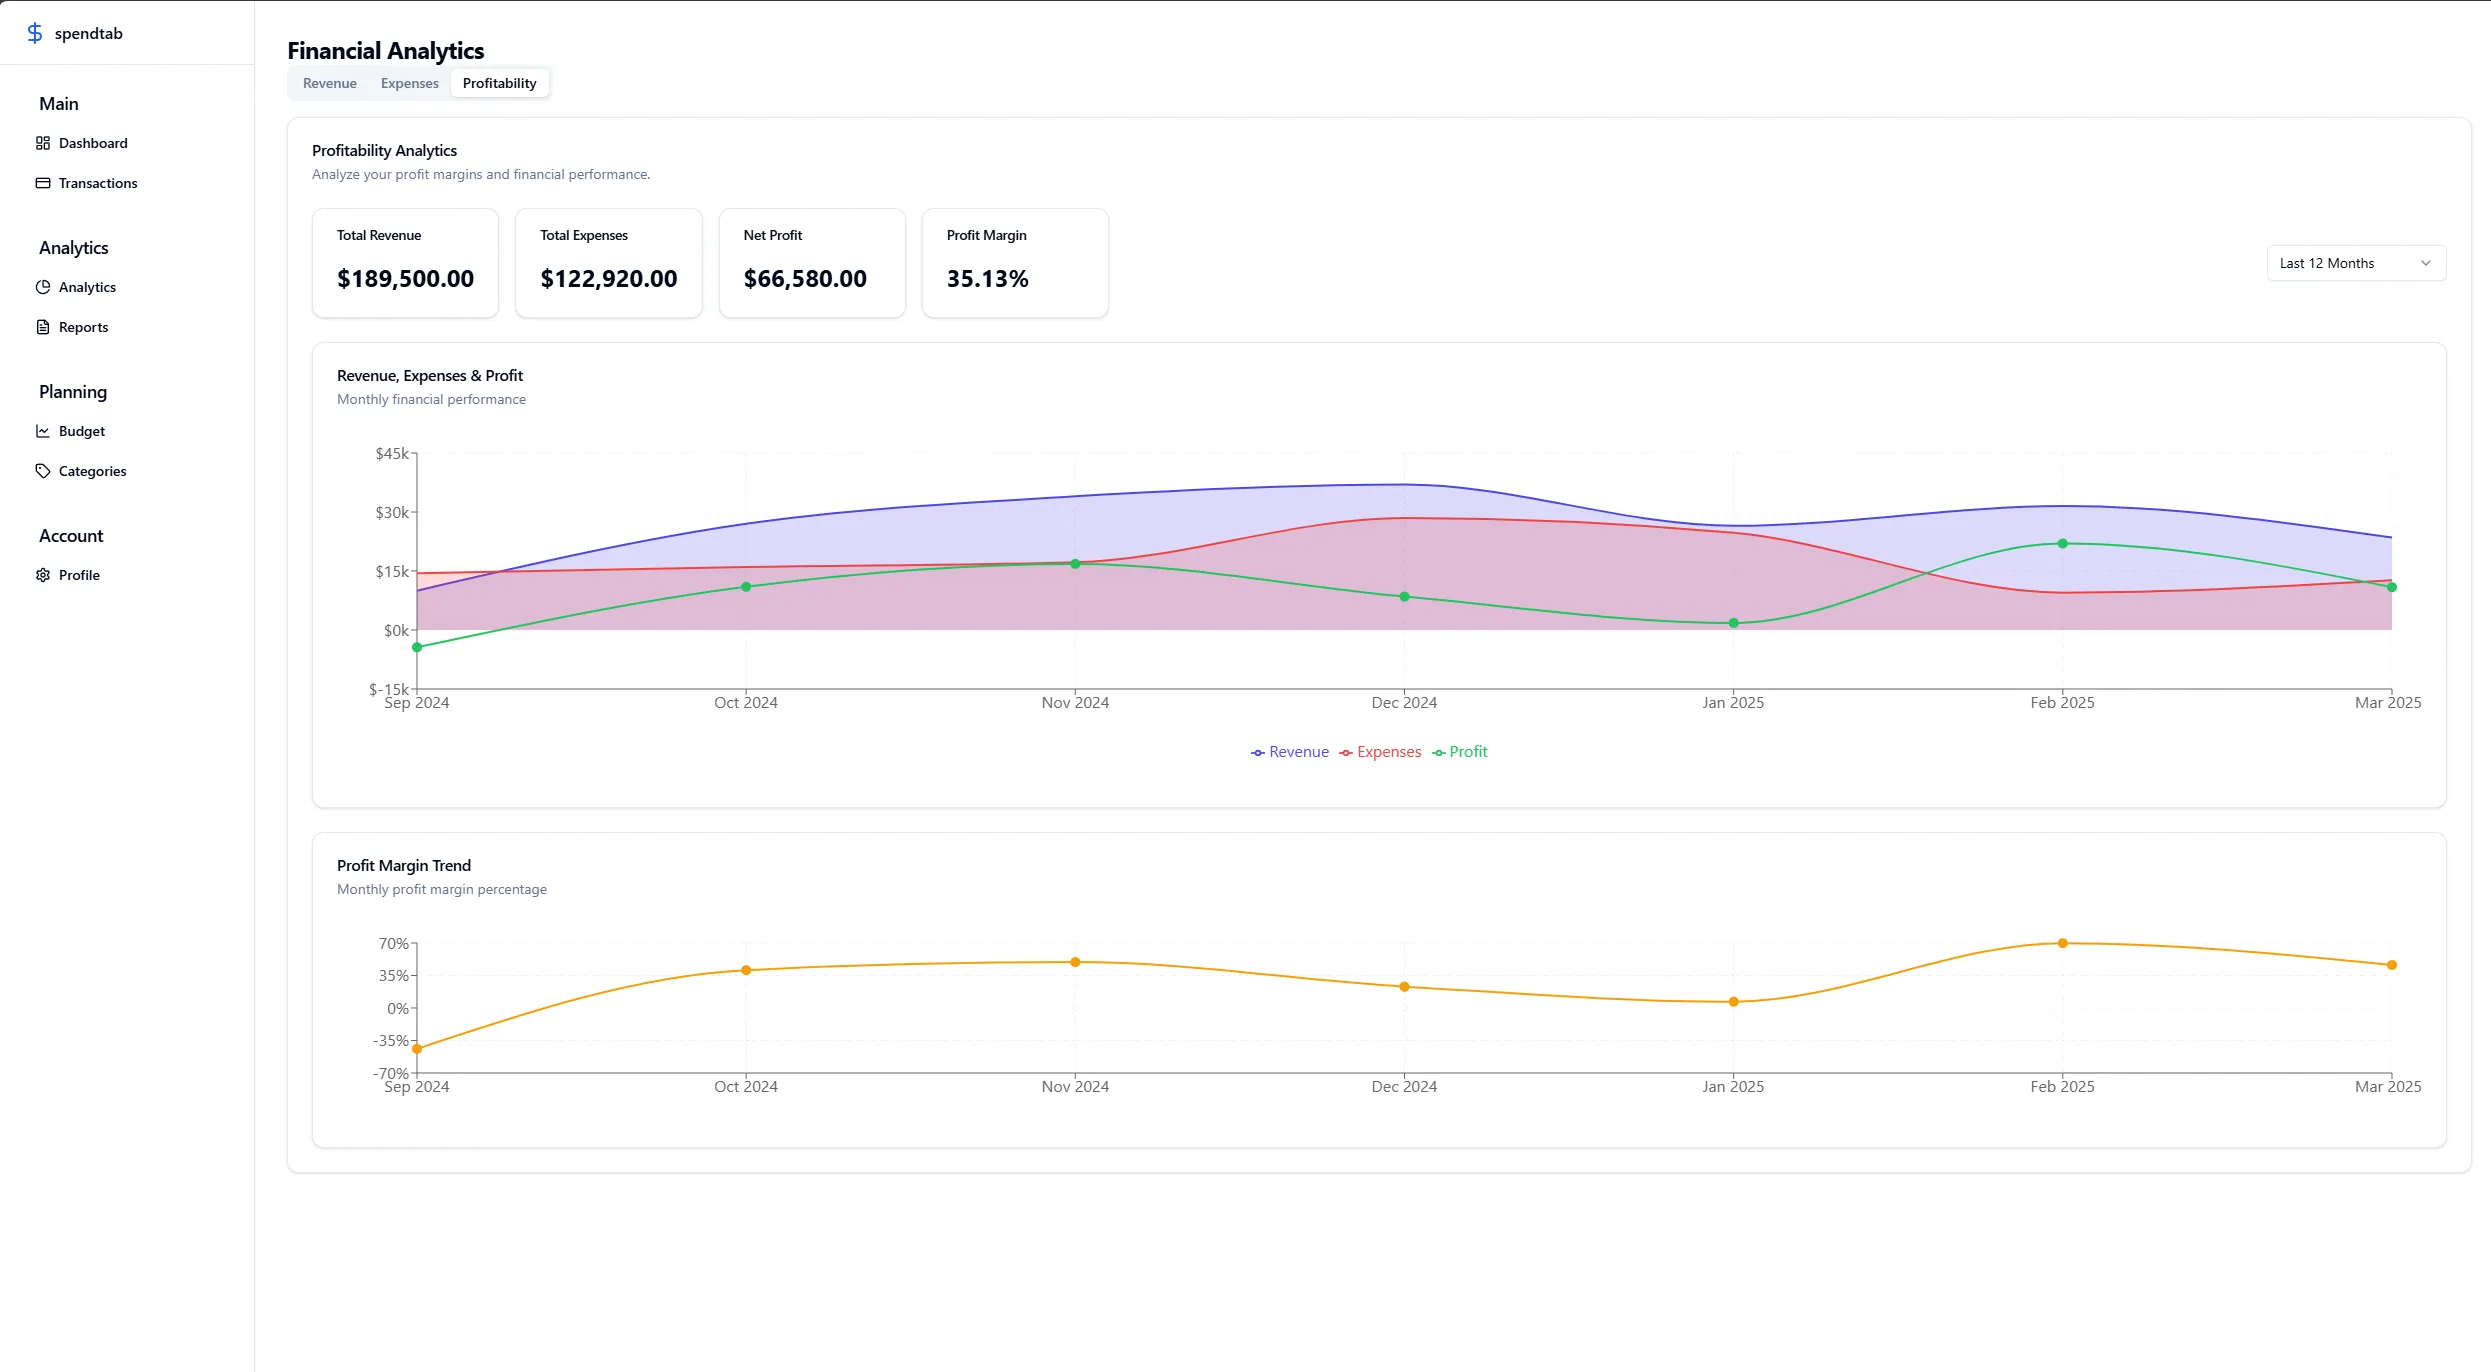The height and width of the screenshot is (1372, 2491).
Task: Click the Dashboard grid icon
Action: tap(43, 143)
